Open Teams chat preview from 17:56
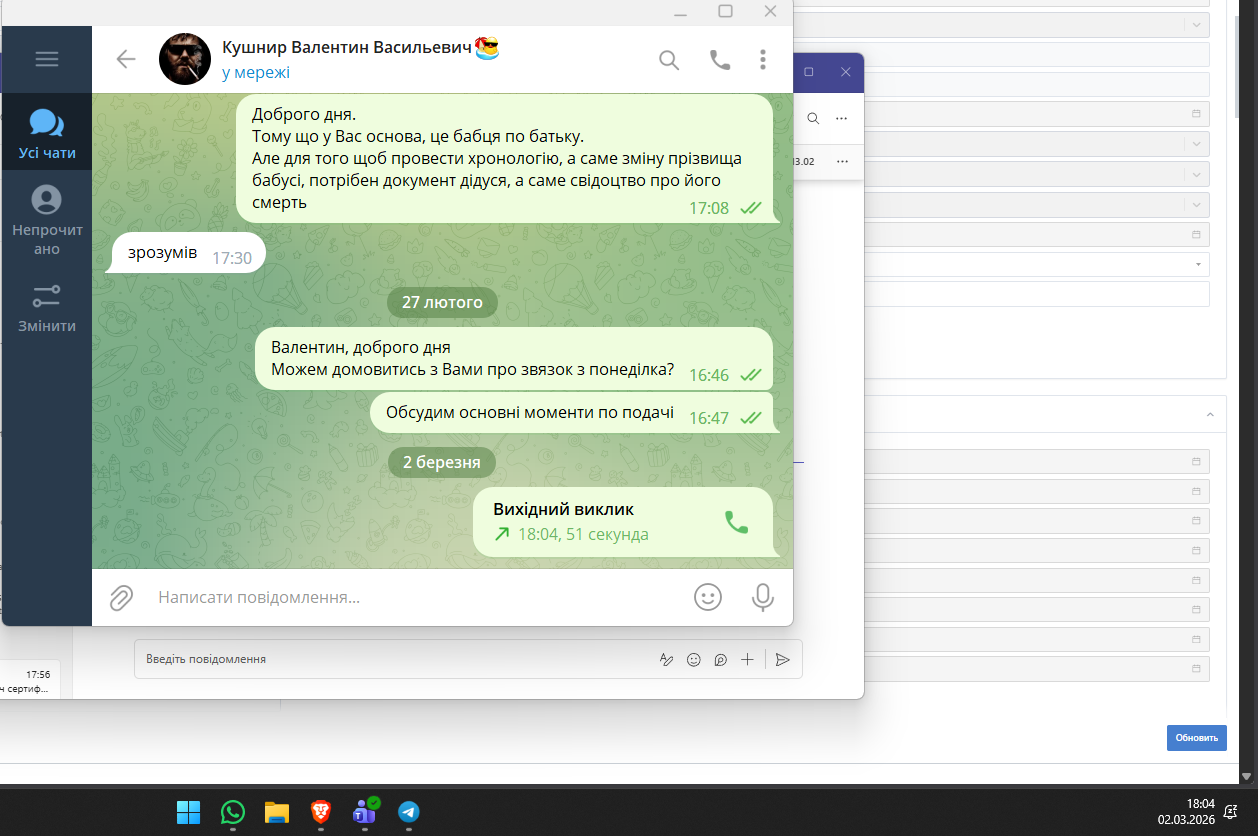The width and height of the screenshot is (1258, 836). click(x=30, y=680)
